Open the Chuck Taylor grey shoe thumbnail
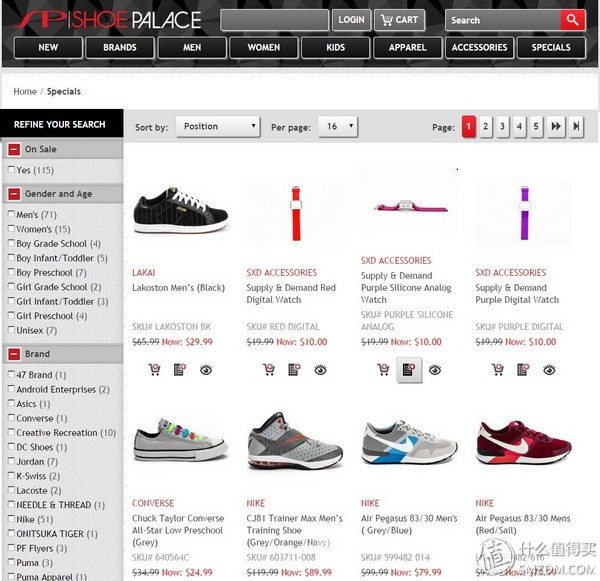 (181, 440)
